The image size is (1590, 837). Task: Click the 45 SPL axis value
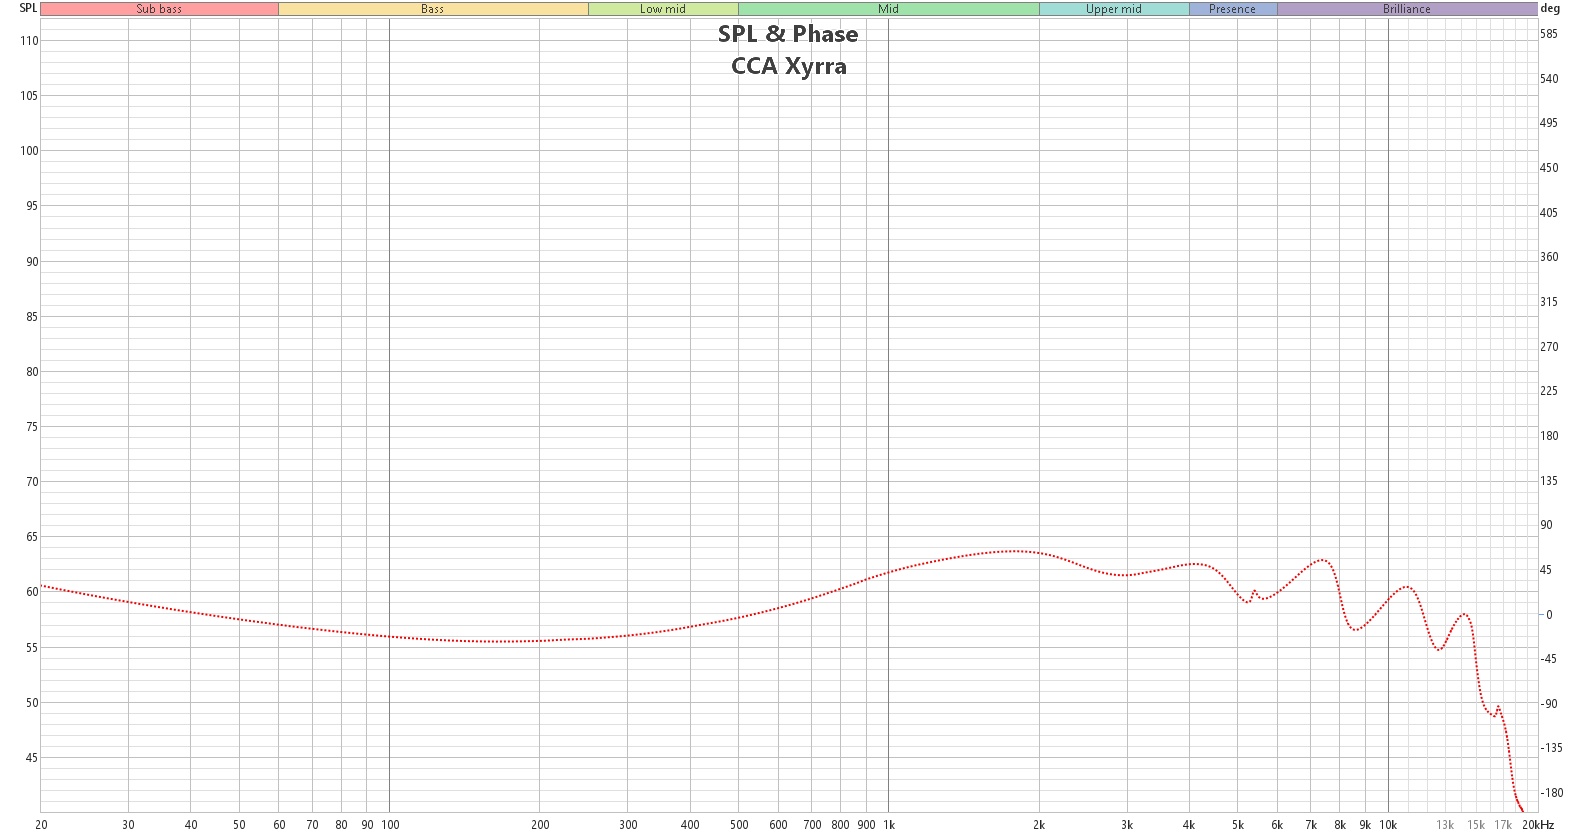[x=32, y=758]
